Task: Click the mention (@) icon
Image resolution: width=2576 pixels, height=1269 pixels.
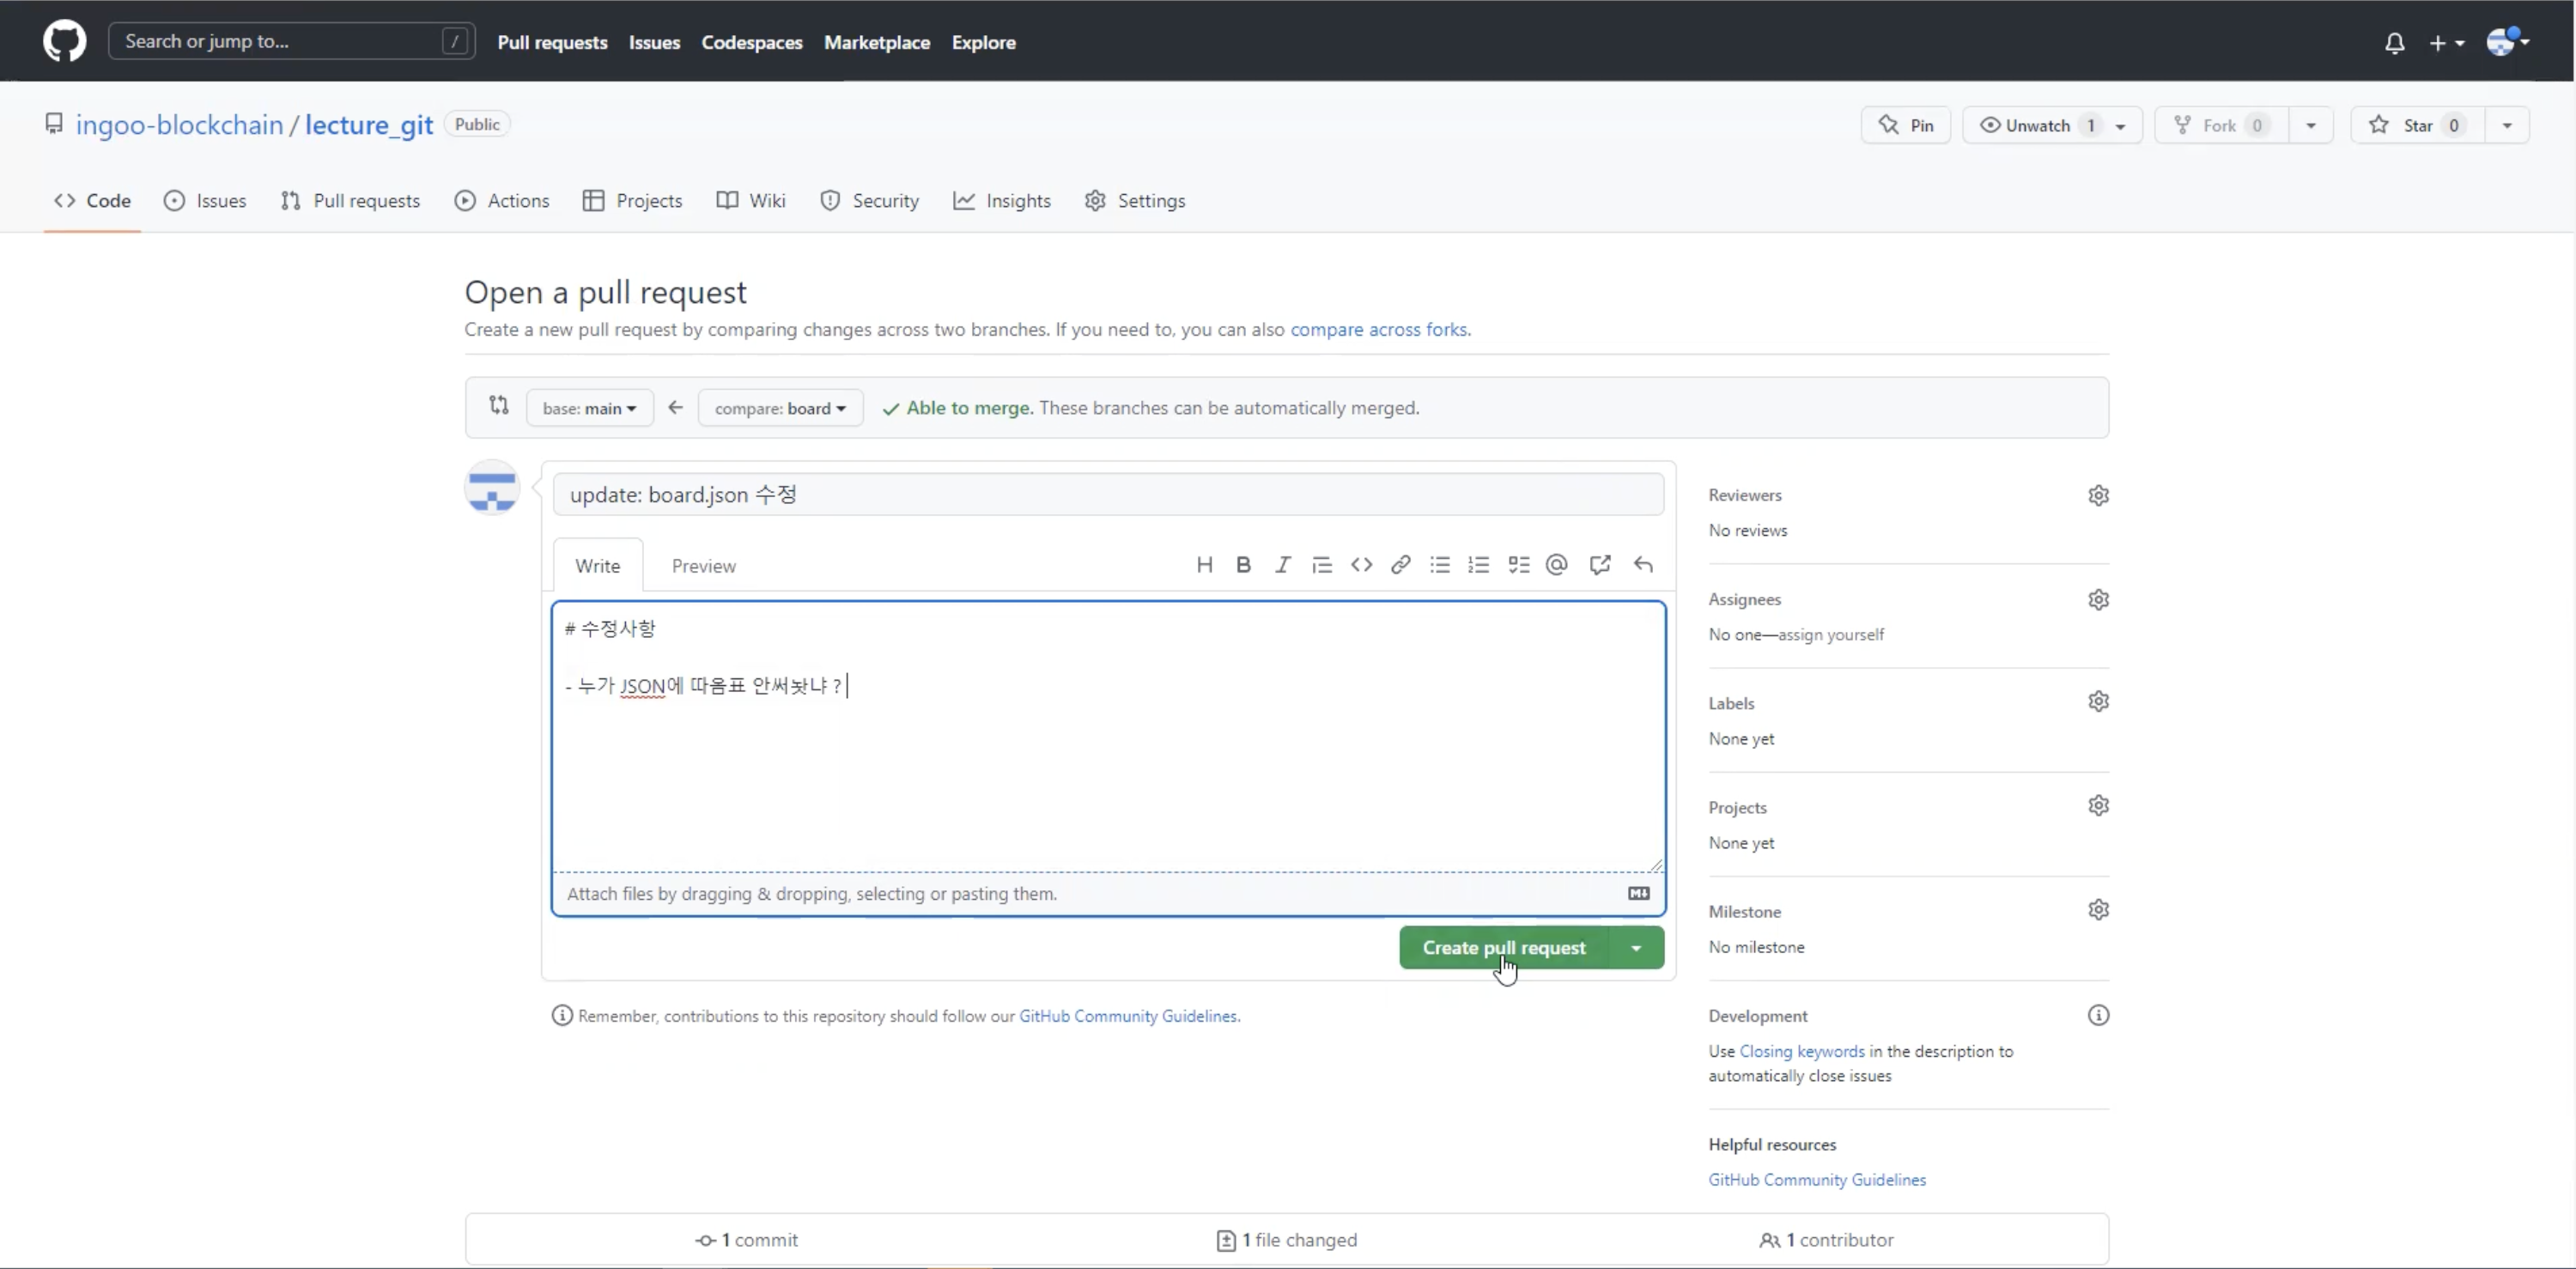Action: (x=1556, y=565)
